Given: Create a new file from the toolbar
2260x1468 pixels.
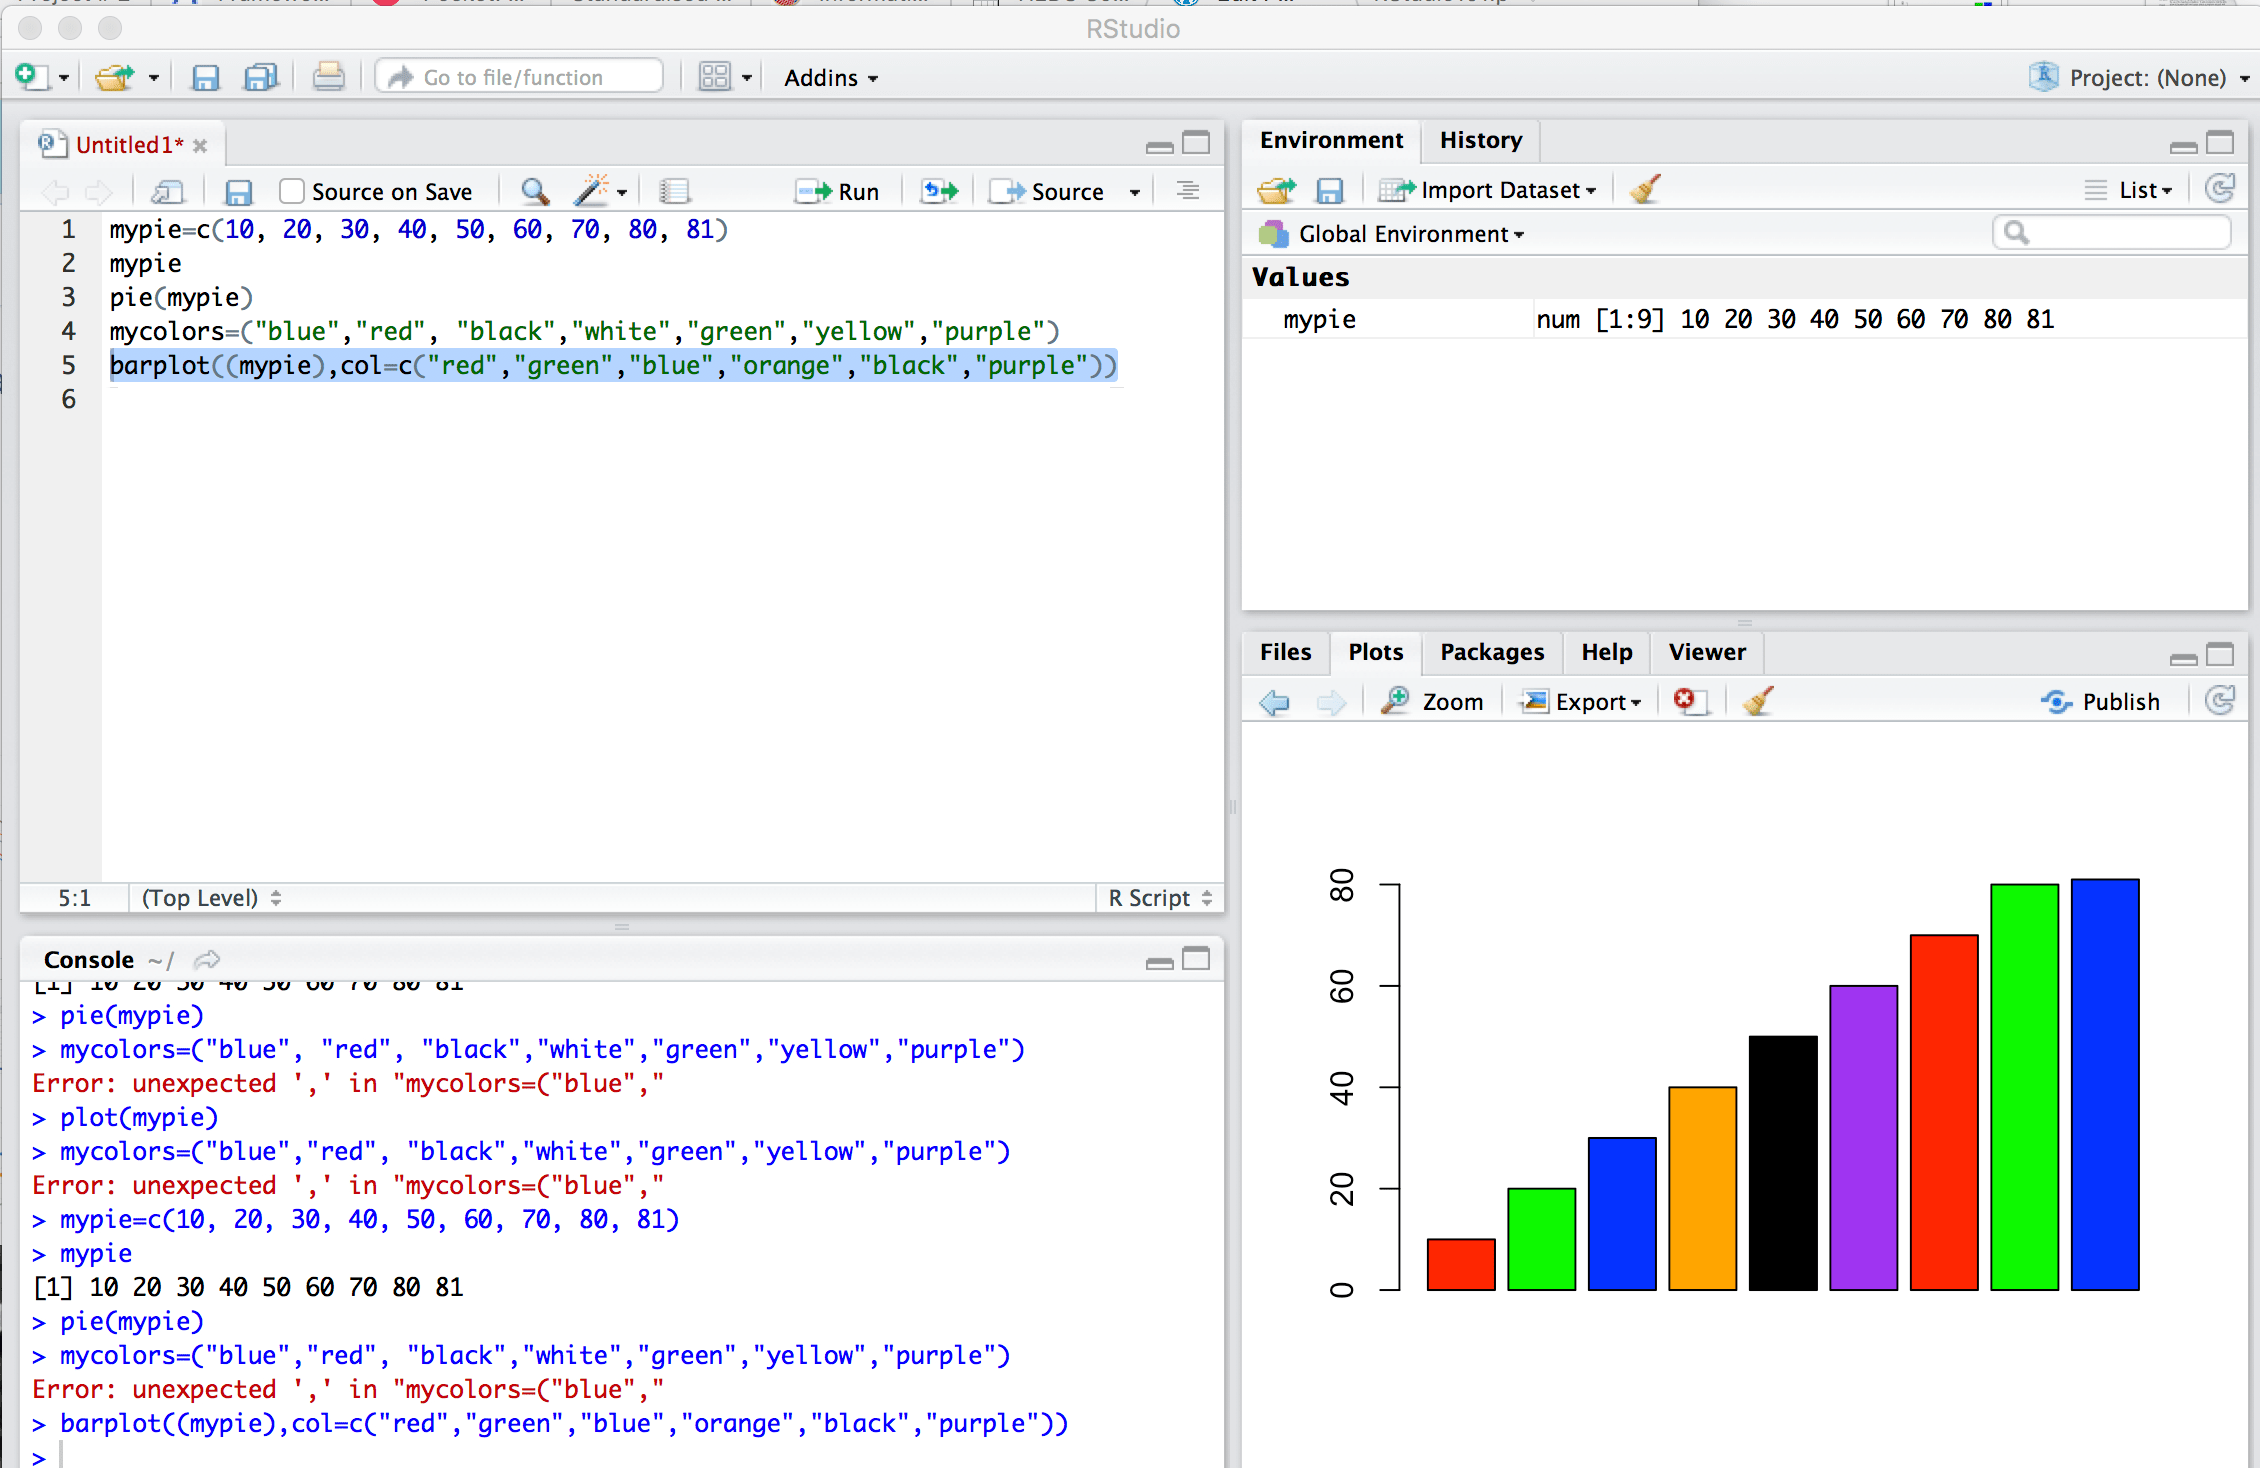Looking at the screenshot, I should coord(30,77).
